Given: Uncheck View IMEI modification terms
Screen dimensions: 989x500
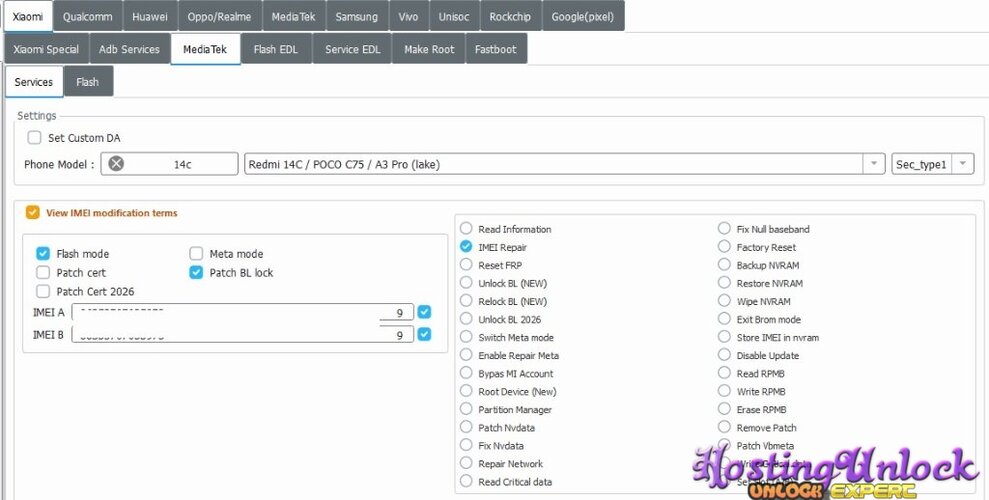Looking at the screenshot, I should (32, 212).
